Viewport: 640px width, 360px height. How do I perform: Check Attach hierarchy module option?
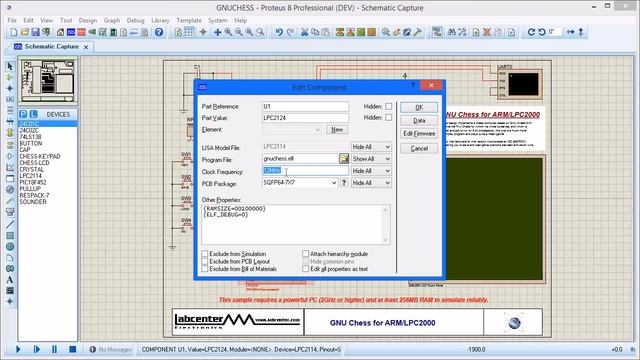(x=305, y=254)
